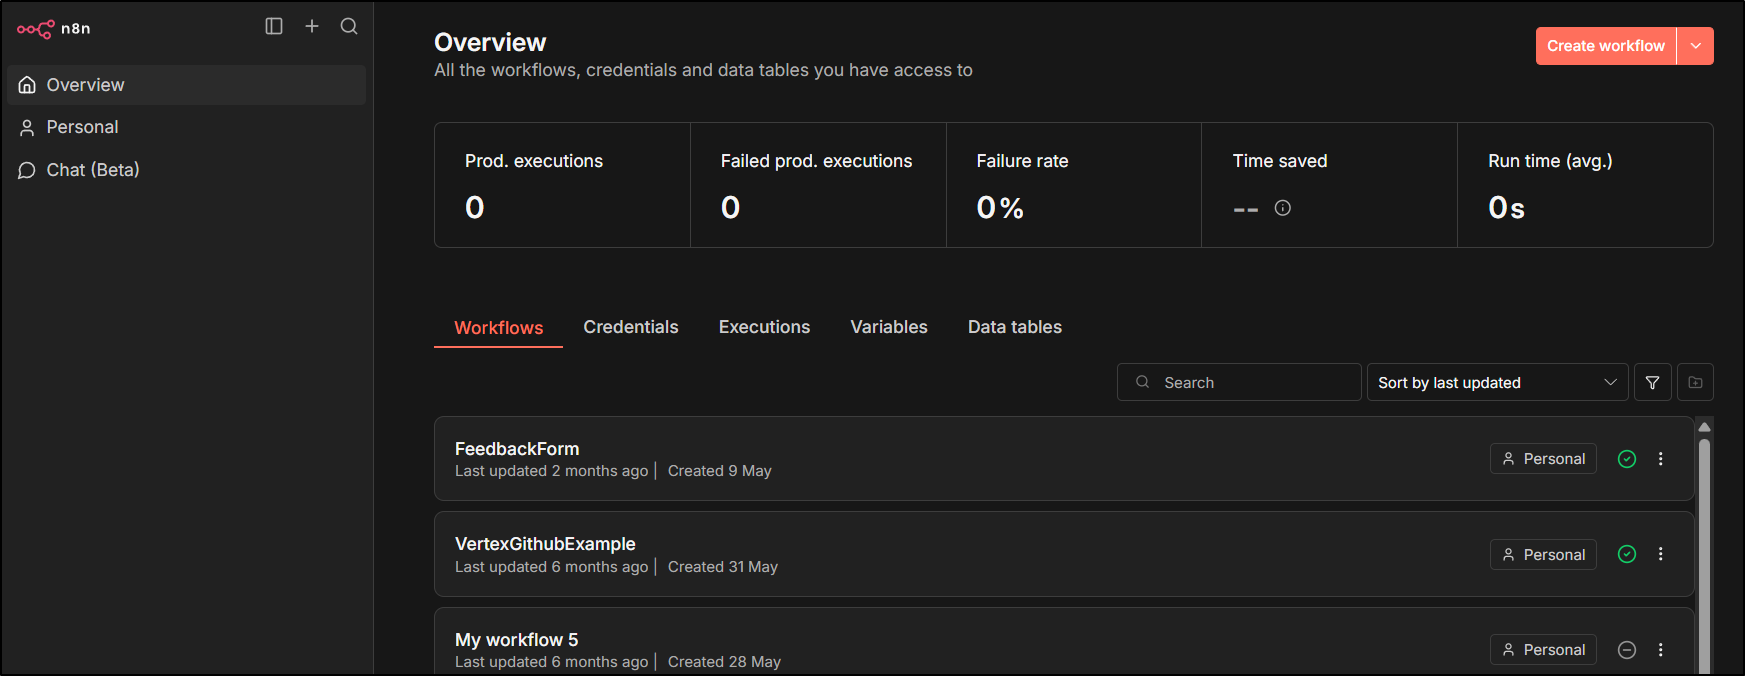The height and width of the screenshot is (676, 1745).
Task: Click the add folder icon
Action: pos(1695,382)
